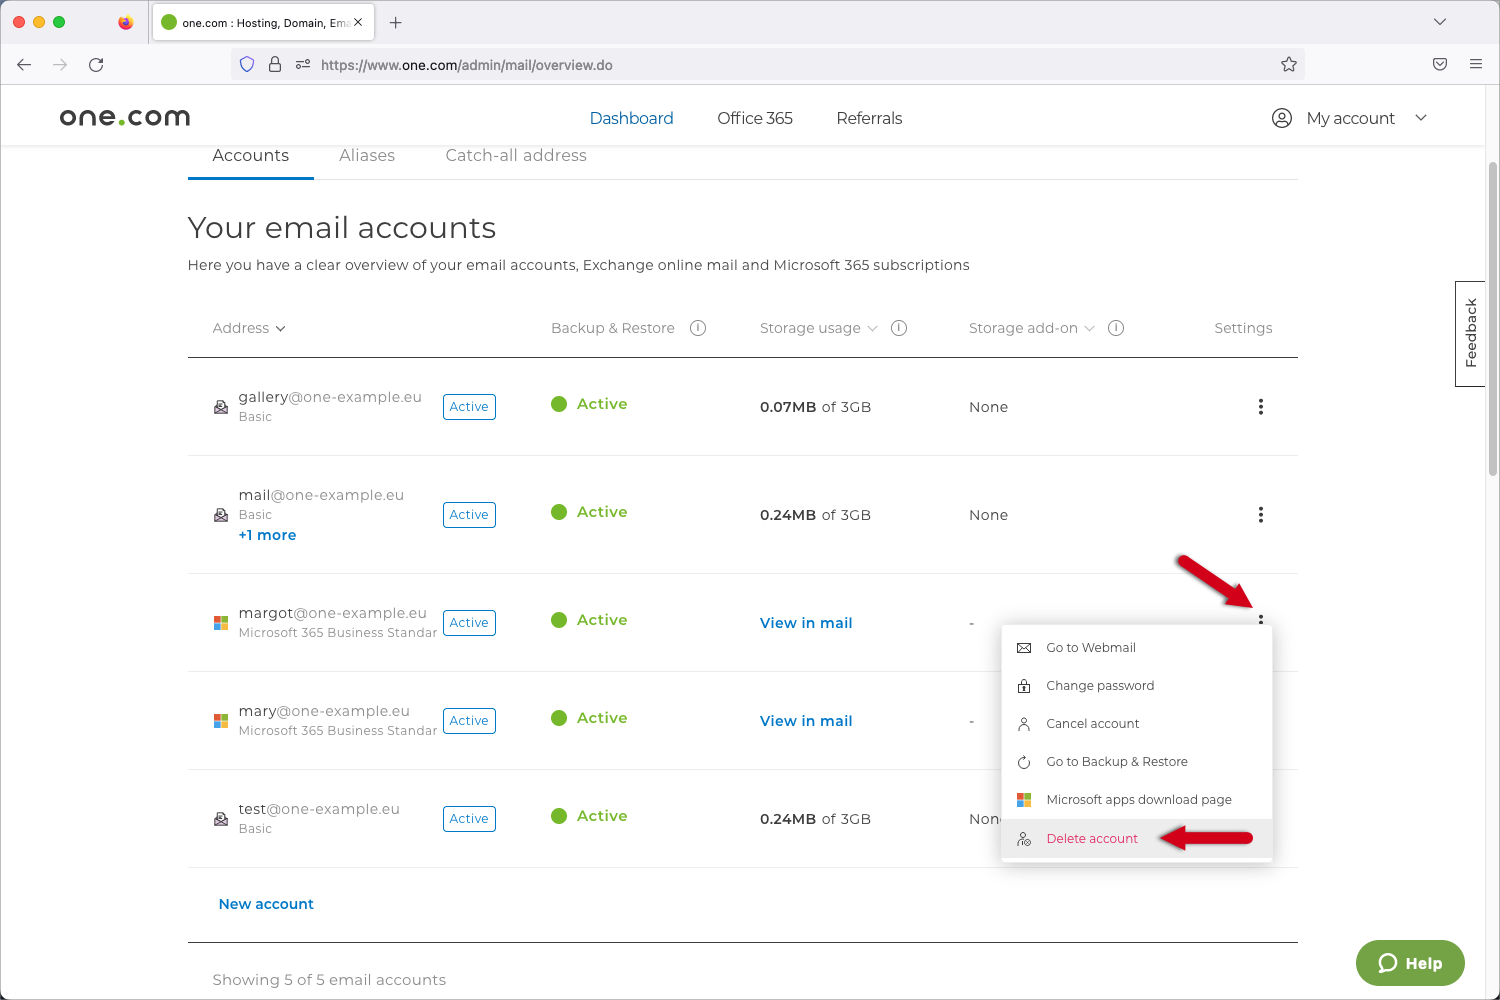Expand the My account dropdown

[1349, 118]
